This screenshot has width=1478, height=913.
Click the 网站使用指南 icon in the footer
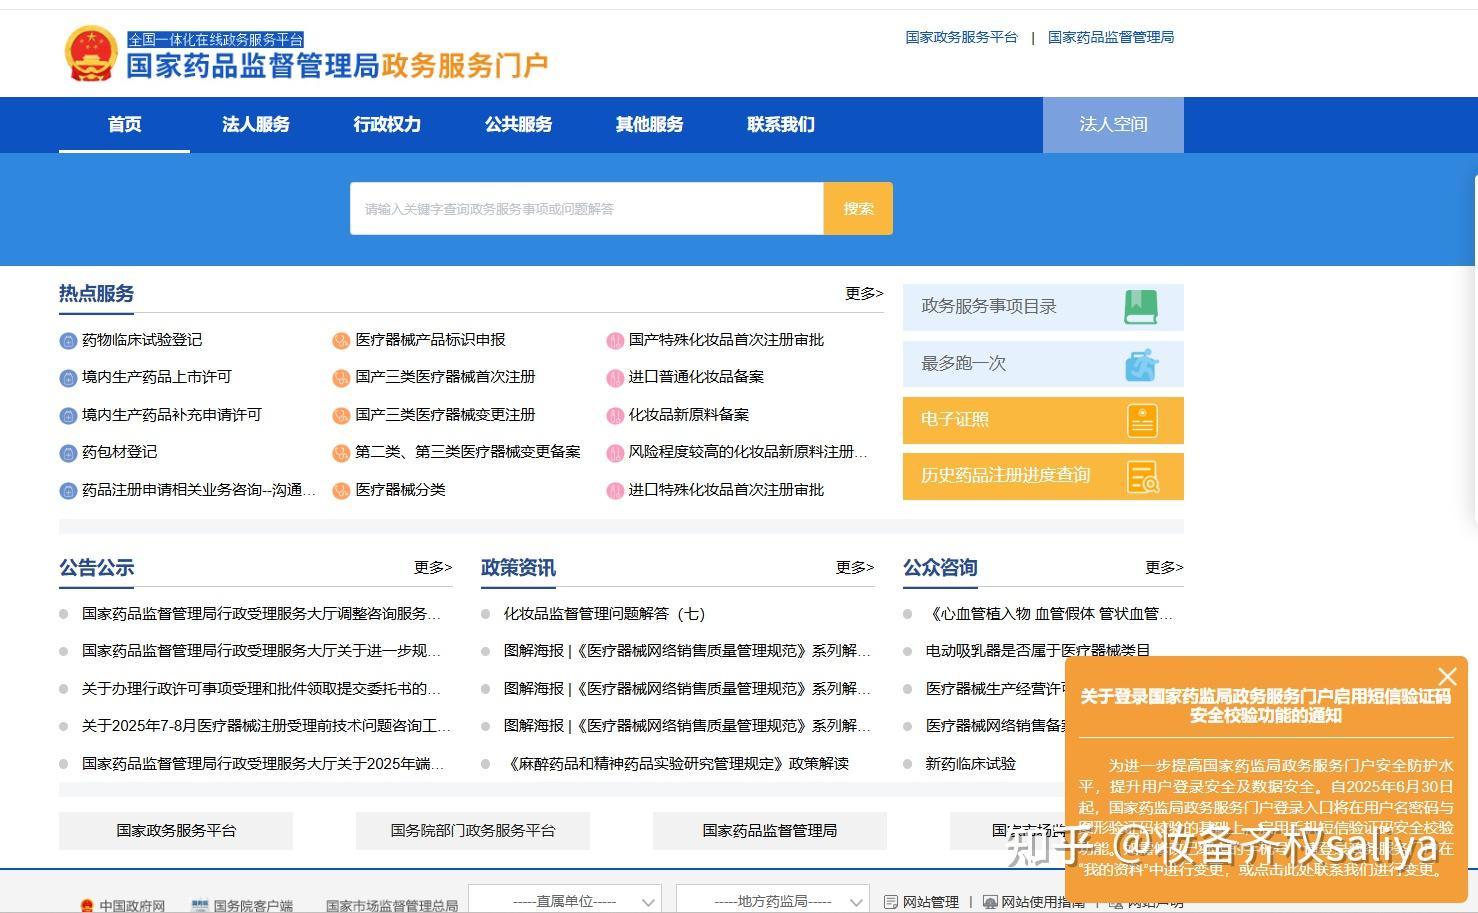click(990, 902)
